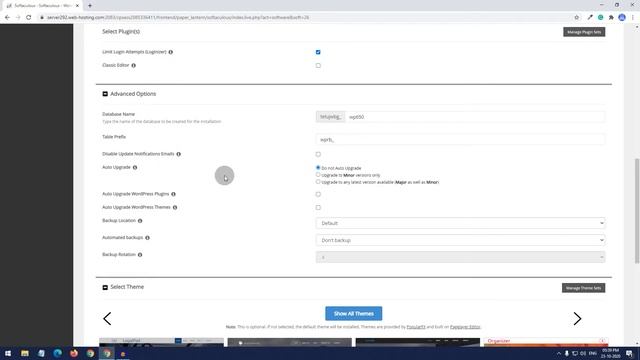Bookmark this page with the star icon
The height and width of the screenshot is (360, 640).
tap(576, 18)
